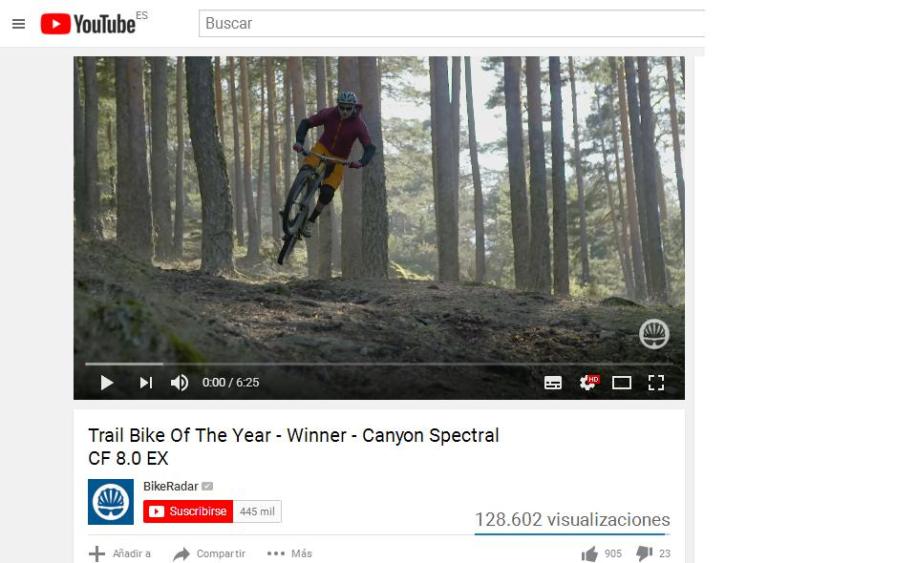This screenshot has height=563, width=917.
Task: Expand the Más options menu
Action: click(x=289, y=554)
